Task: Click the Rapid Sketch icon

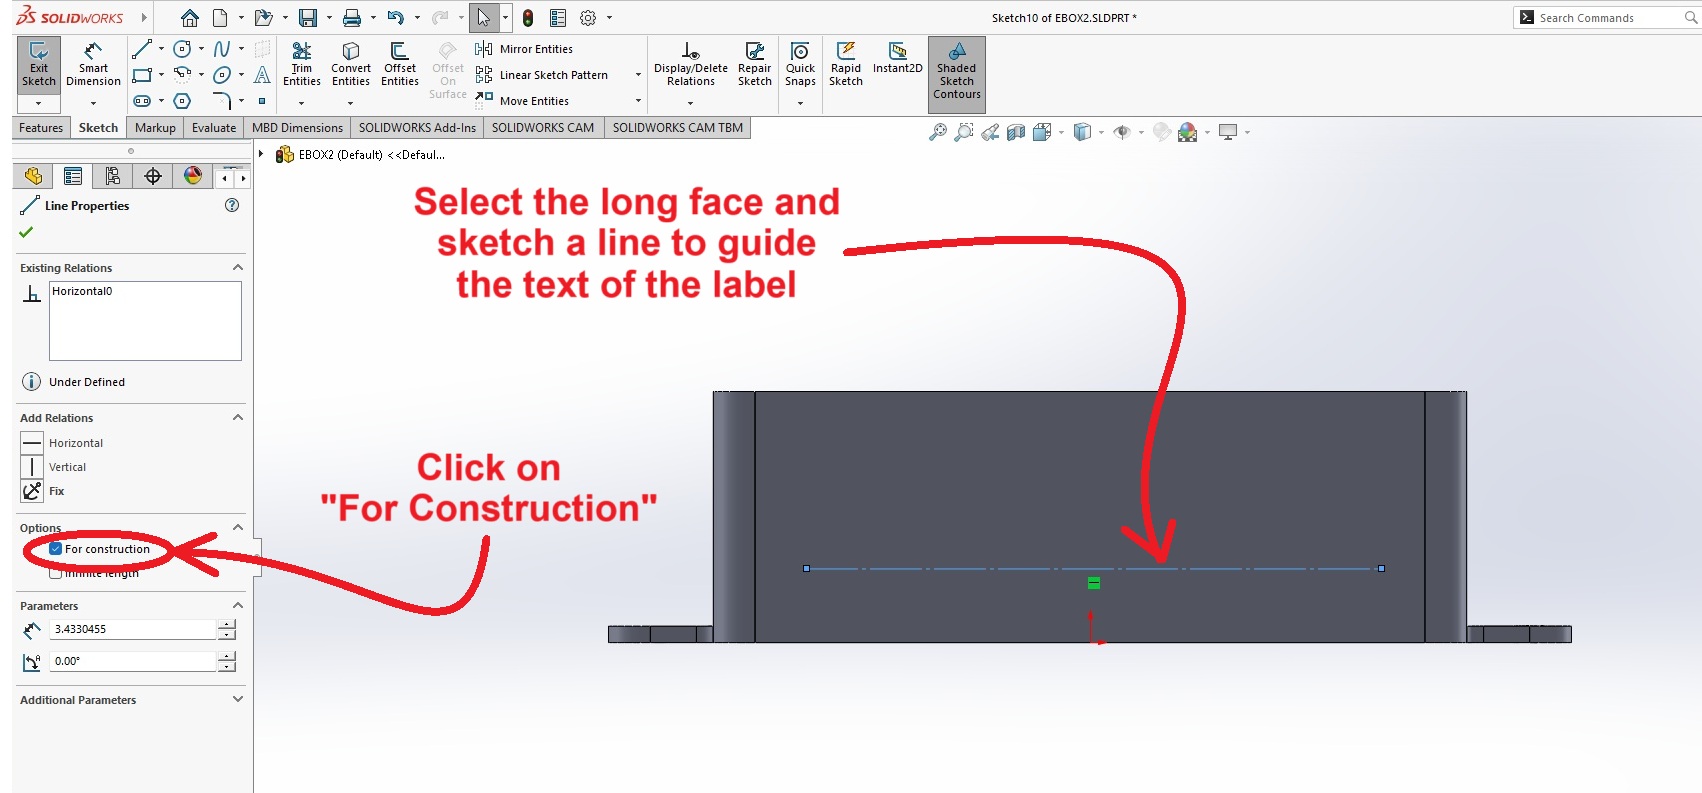Action: coord(845,65)
